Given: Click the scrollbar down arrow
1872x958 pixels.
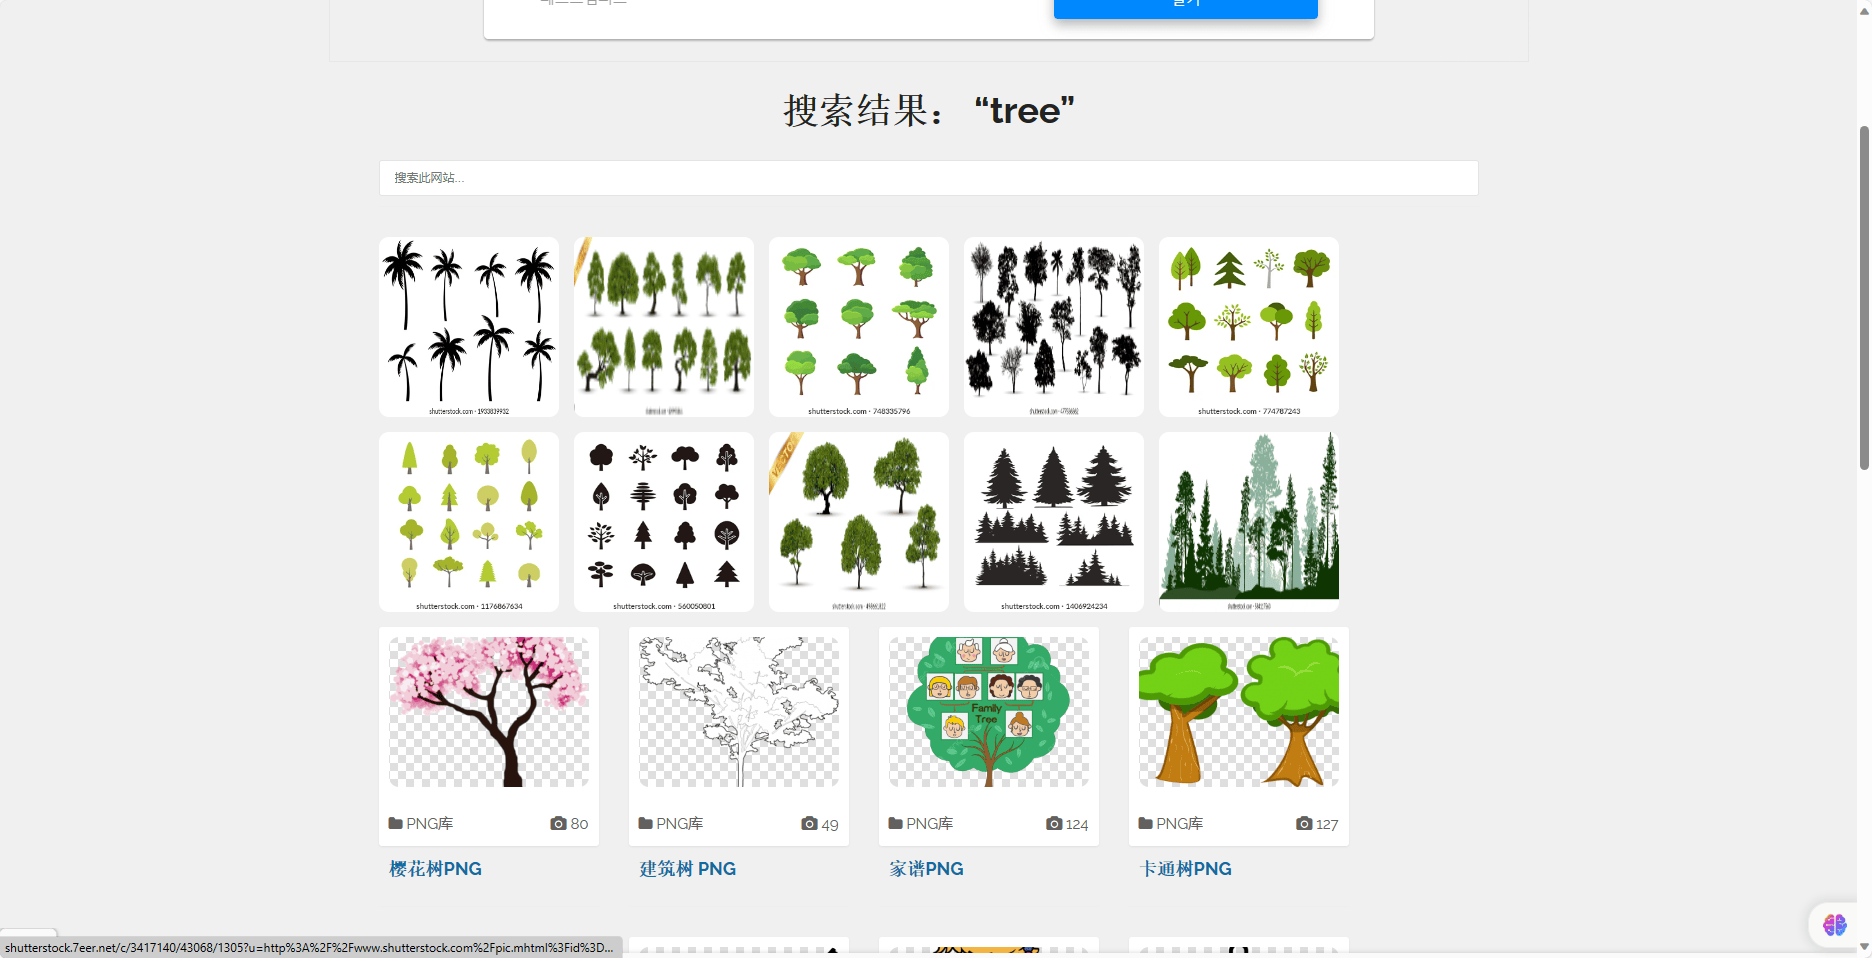Looking at the screenshot, I should pyautogui.click(x=1864, y=947).
